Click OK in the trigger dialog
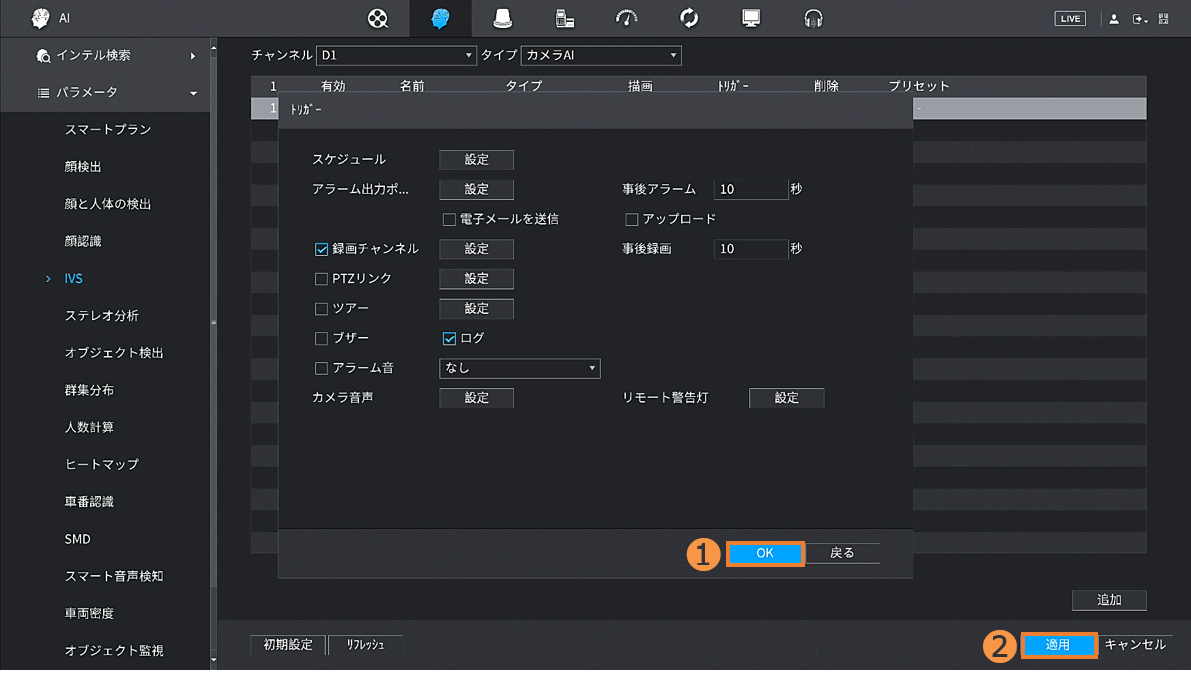This screenshot has height=696, width=1191. point(765,553)
